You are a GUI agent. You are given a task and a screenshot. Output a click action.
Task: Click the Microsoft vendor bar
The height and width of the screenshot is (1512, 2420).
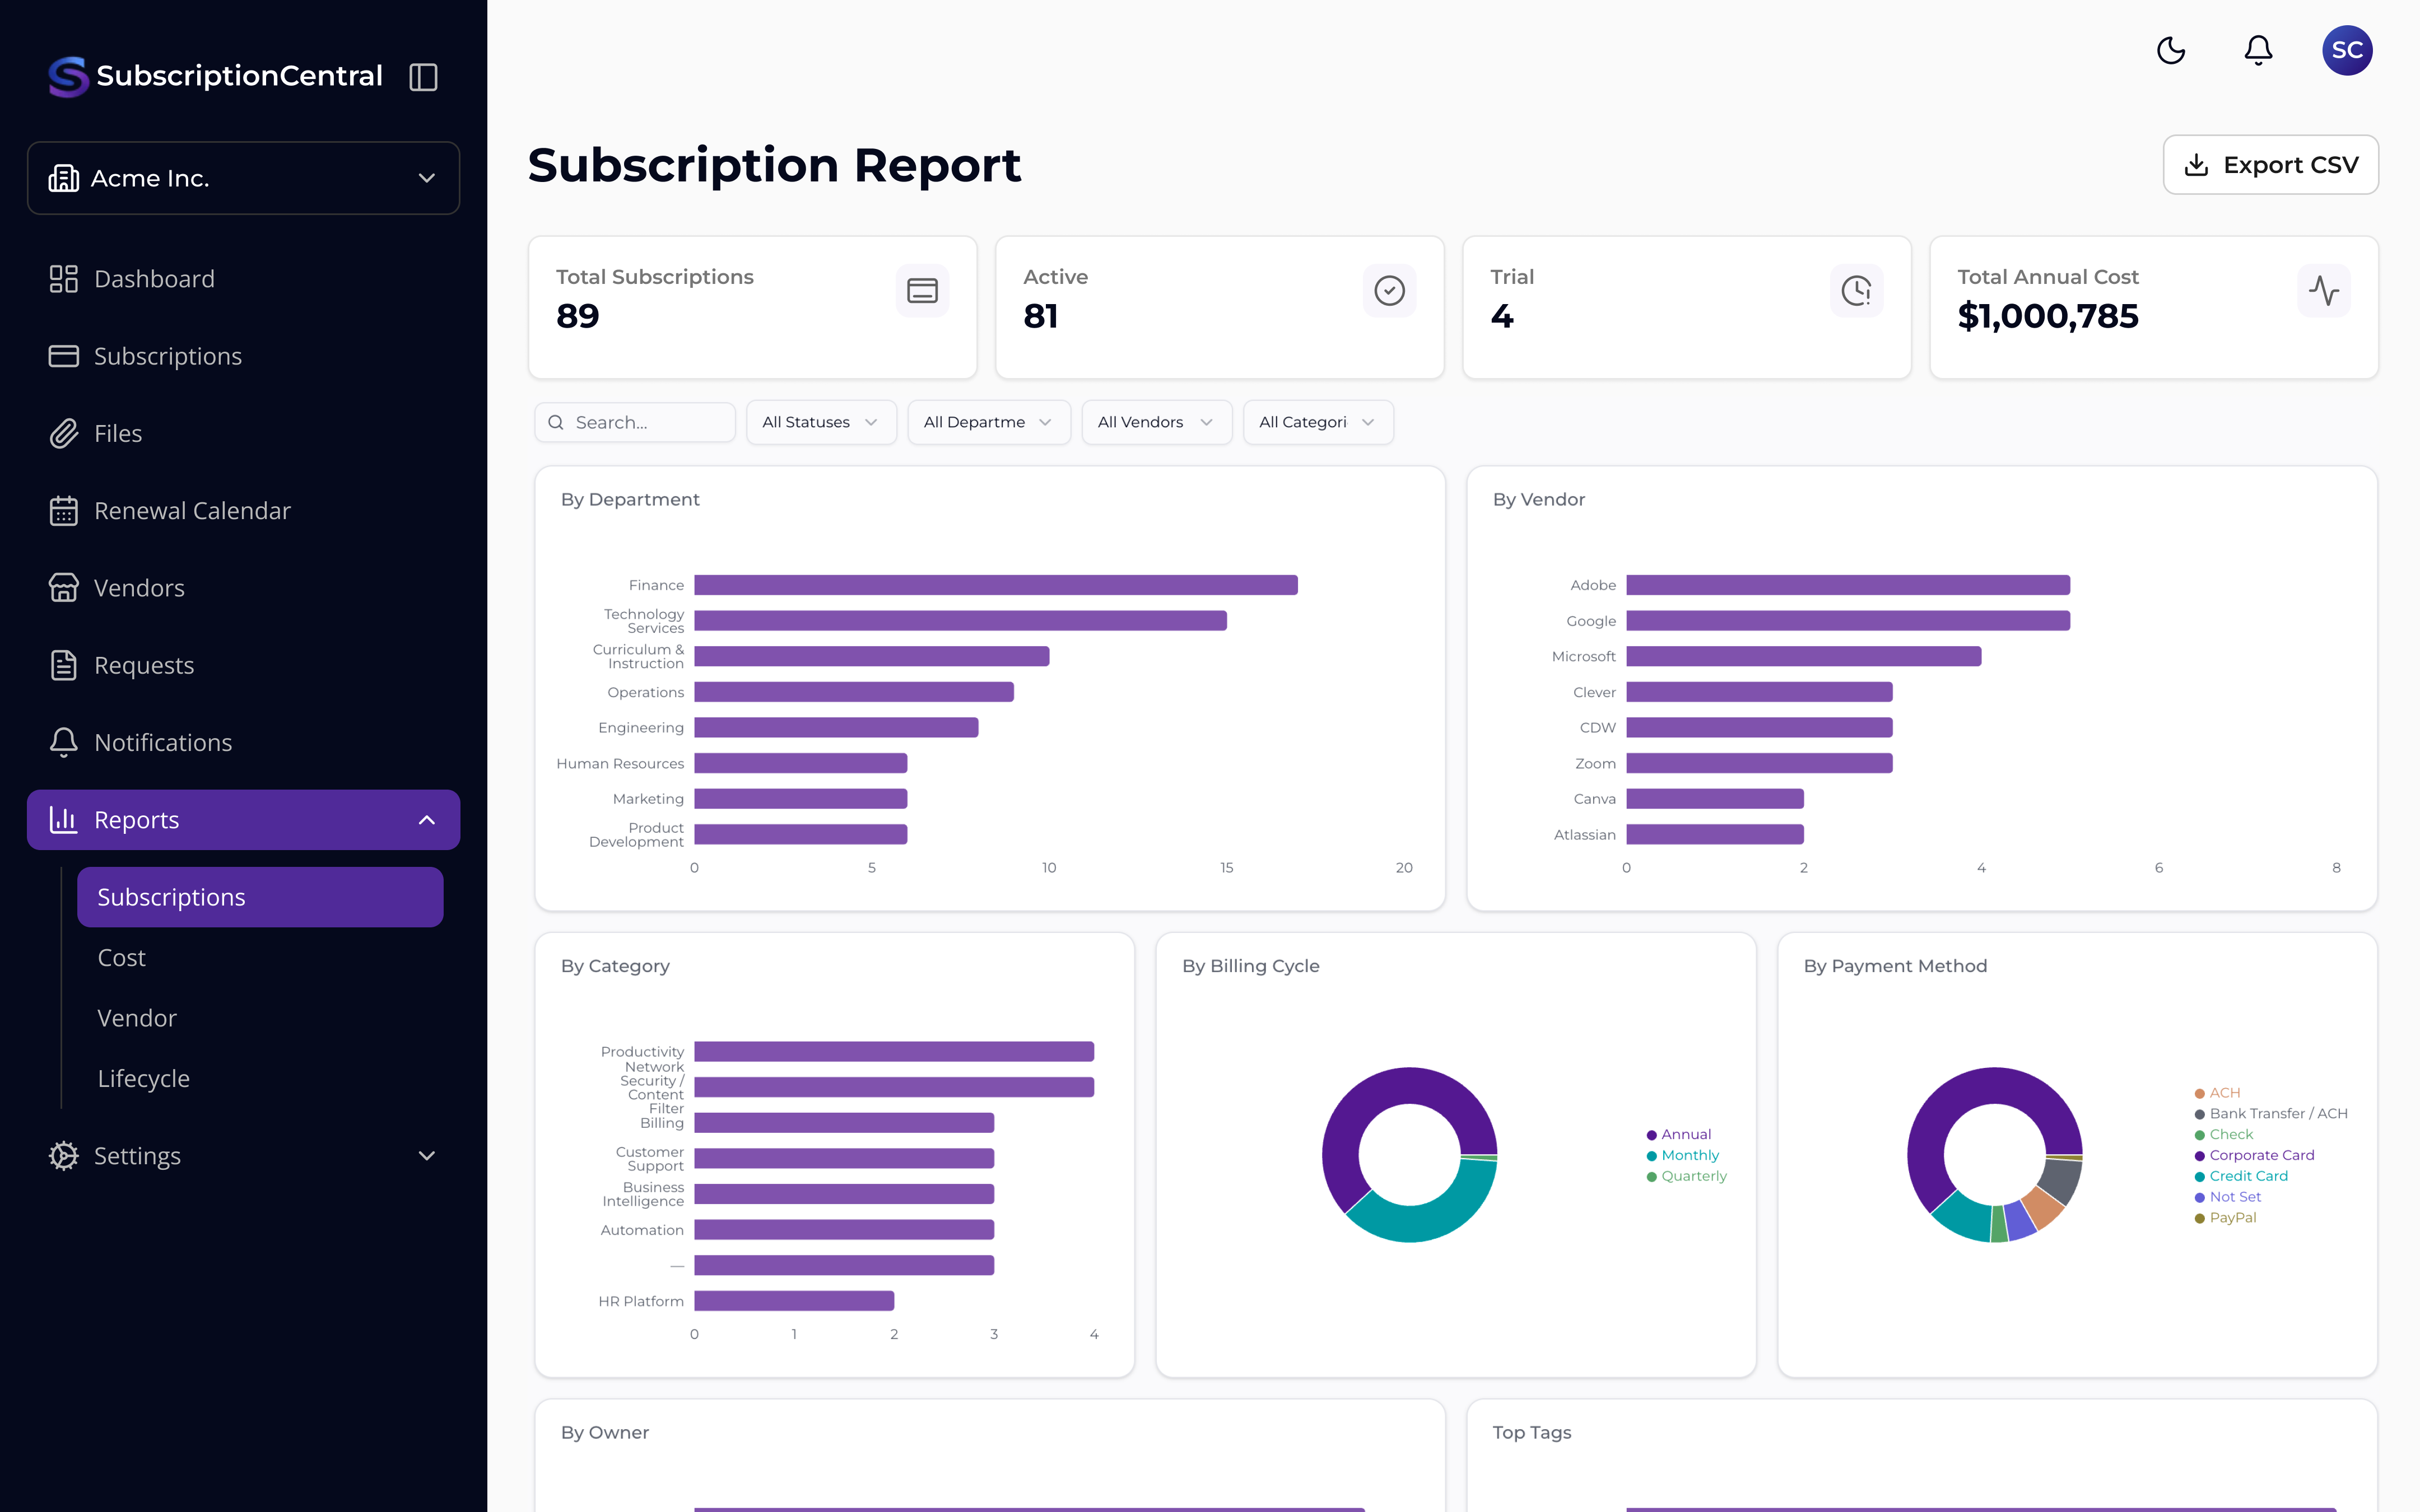point(1803,656)
